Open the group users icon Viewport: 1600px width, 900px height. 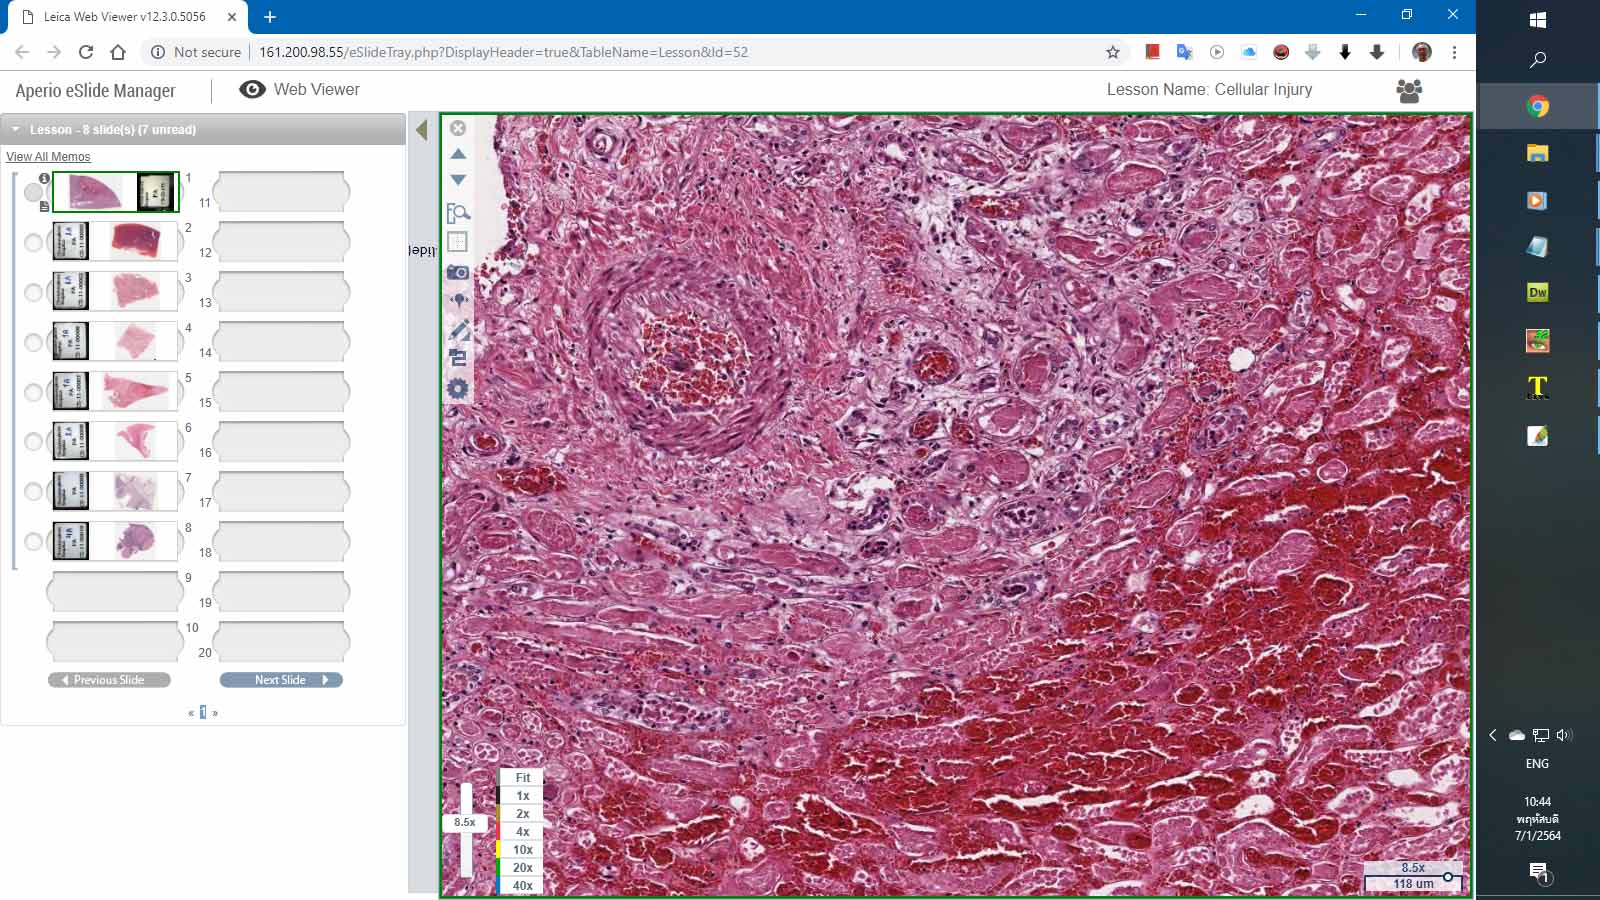pyautogui.click(x=1409, y=91)
